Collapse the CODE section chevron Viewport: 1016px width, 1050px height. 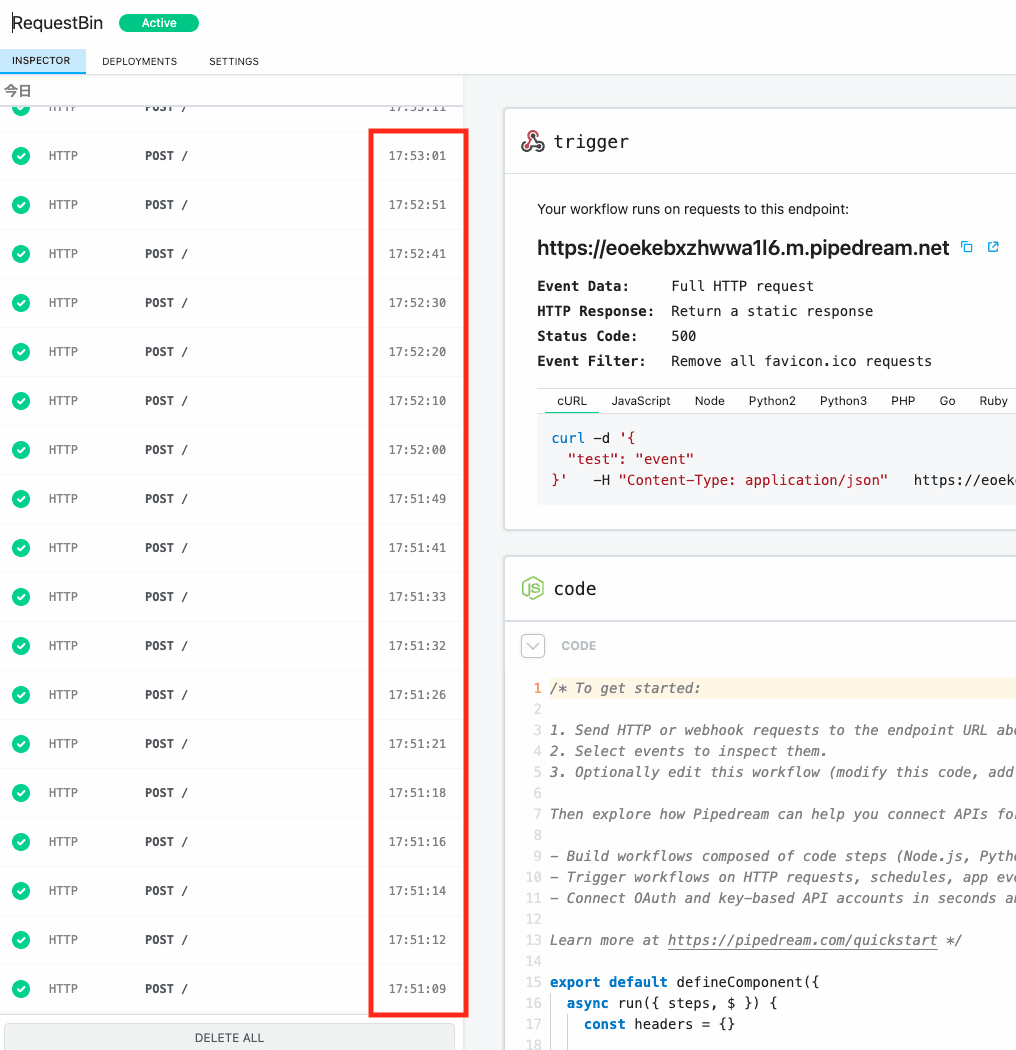(x=533, y=646)
